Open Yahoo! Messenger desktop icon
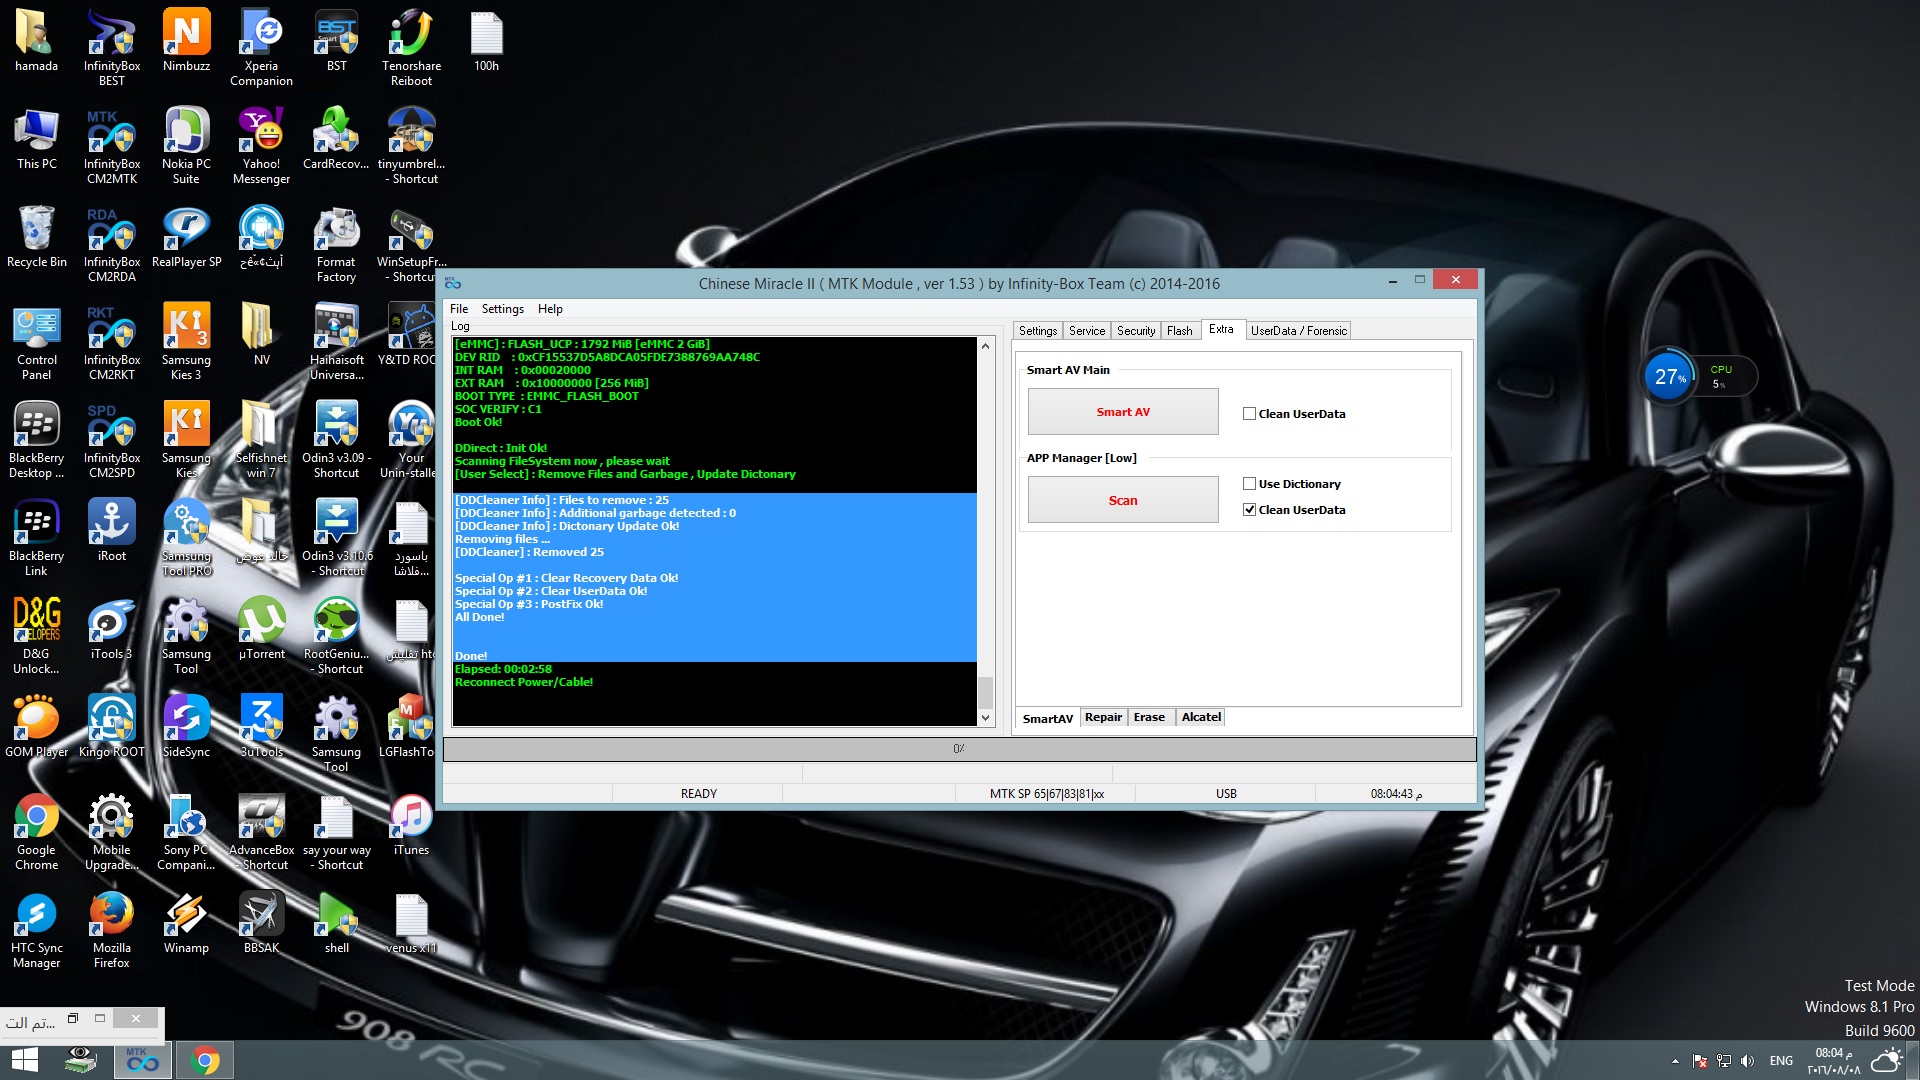Screen dimensions: 1920x1080 (262, 145)
